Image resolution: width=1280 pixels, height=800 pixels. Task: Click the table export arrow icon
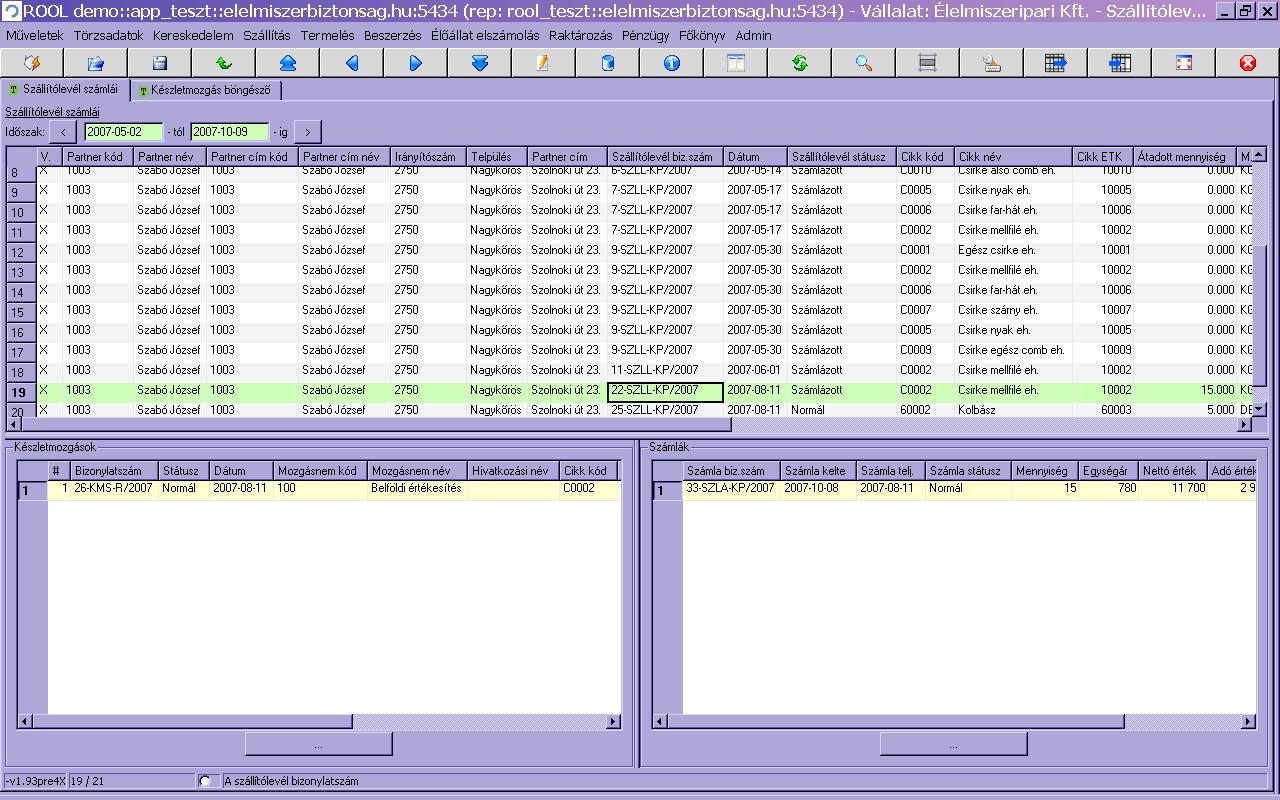point(1055,63)
